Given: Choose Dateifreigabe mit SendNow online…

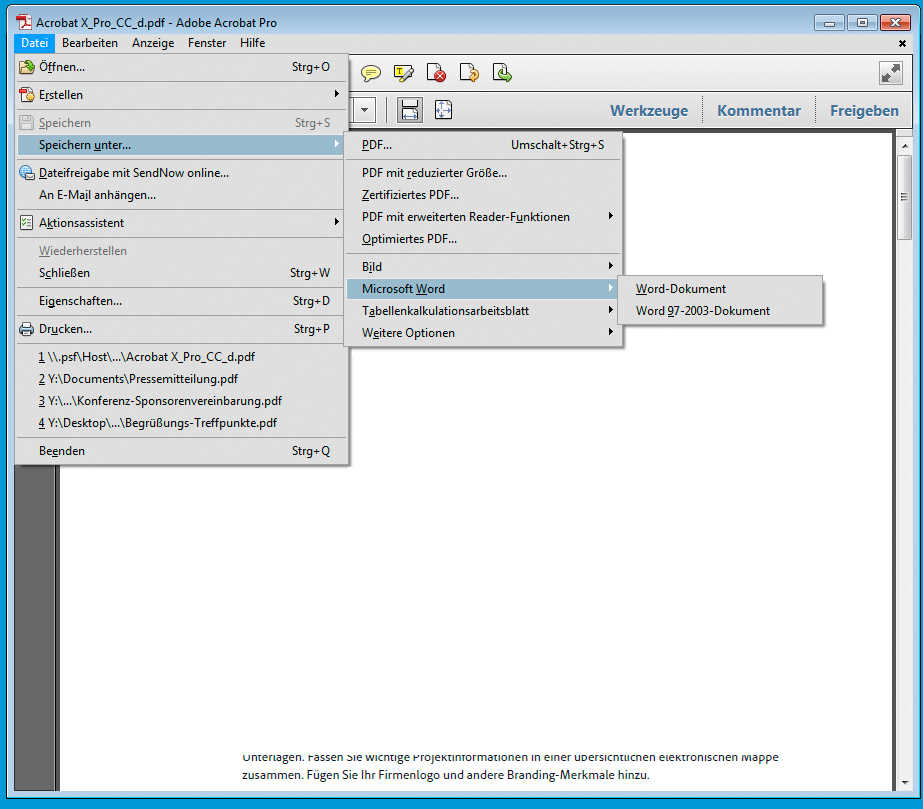Looking at the screenshot, I should pyautogui.click(x=180, y=173).
